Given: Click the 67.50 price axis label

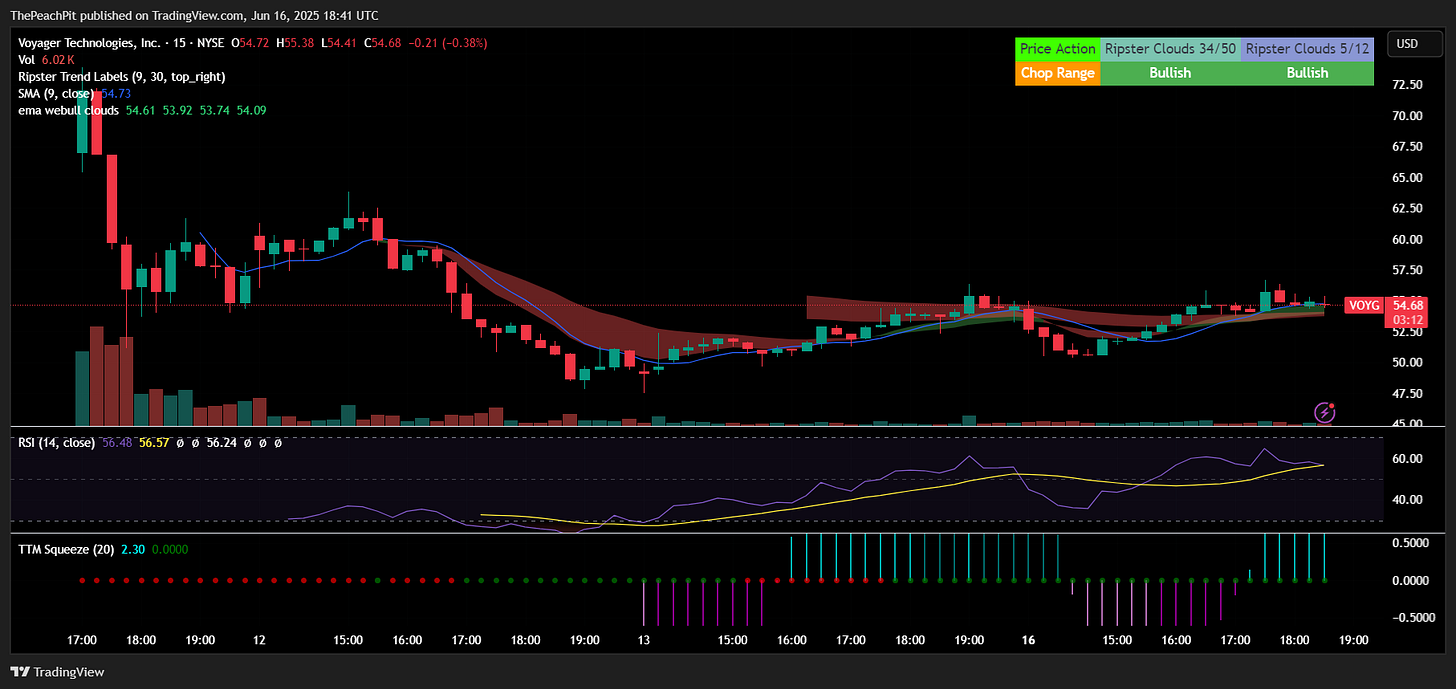Looking at the screenshot, I should [1407, 147].
